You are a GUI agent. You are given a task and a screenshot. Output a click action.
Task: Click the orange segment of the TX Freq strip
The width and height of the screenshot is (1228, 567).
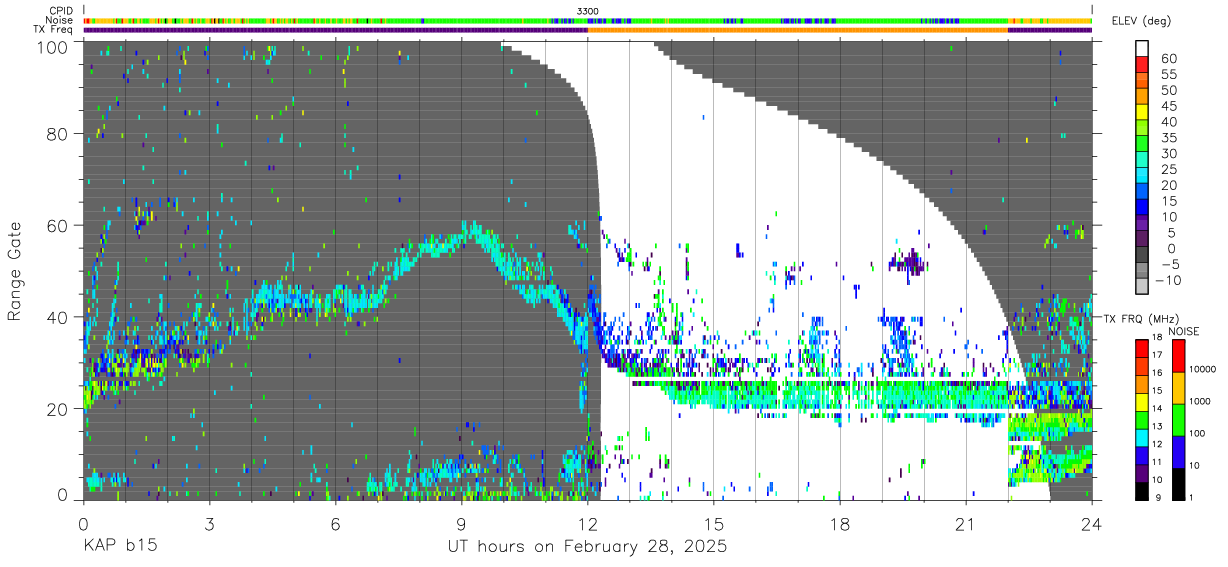[x=797, y=30]
